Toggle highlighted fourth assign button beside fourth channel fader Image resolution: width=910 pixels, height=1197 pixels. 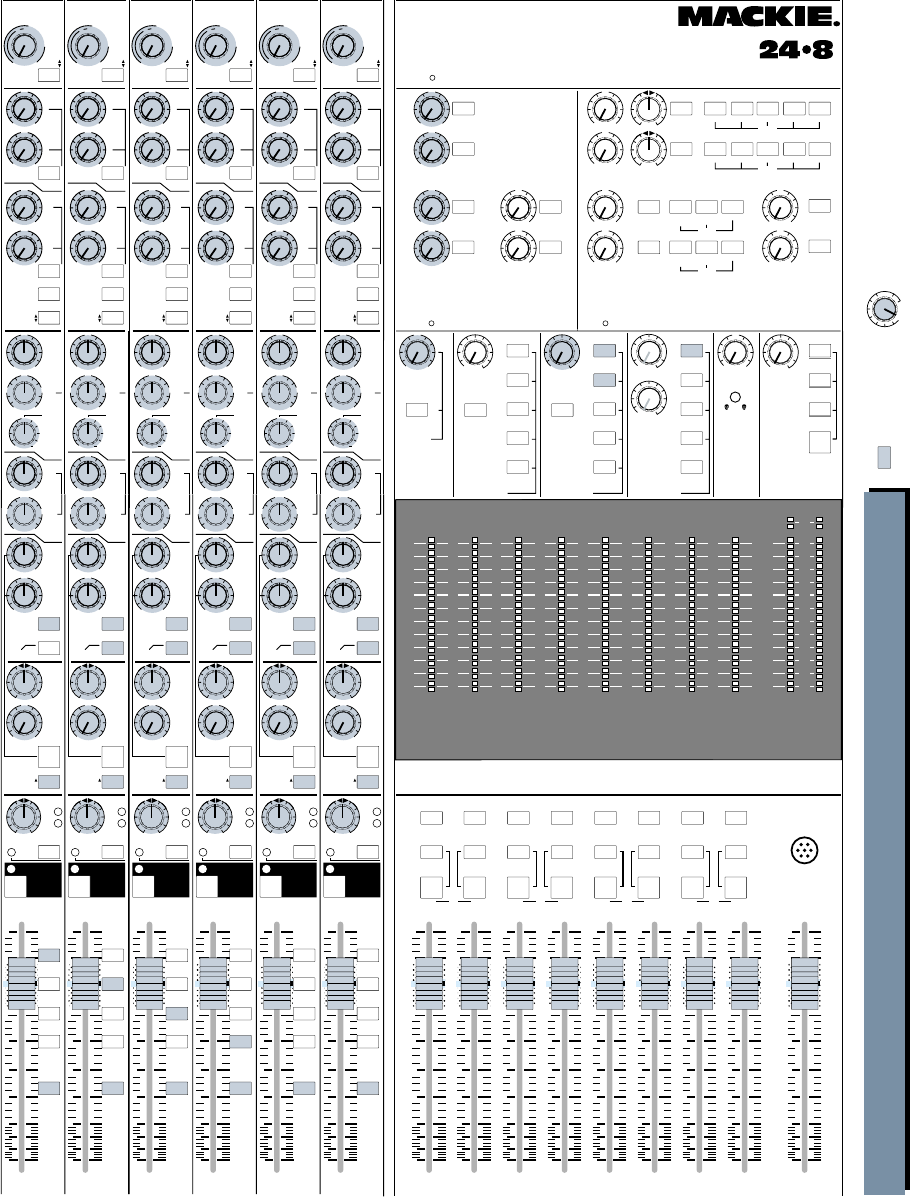click(x=240, y=1041)
